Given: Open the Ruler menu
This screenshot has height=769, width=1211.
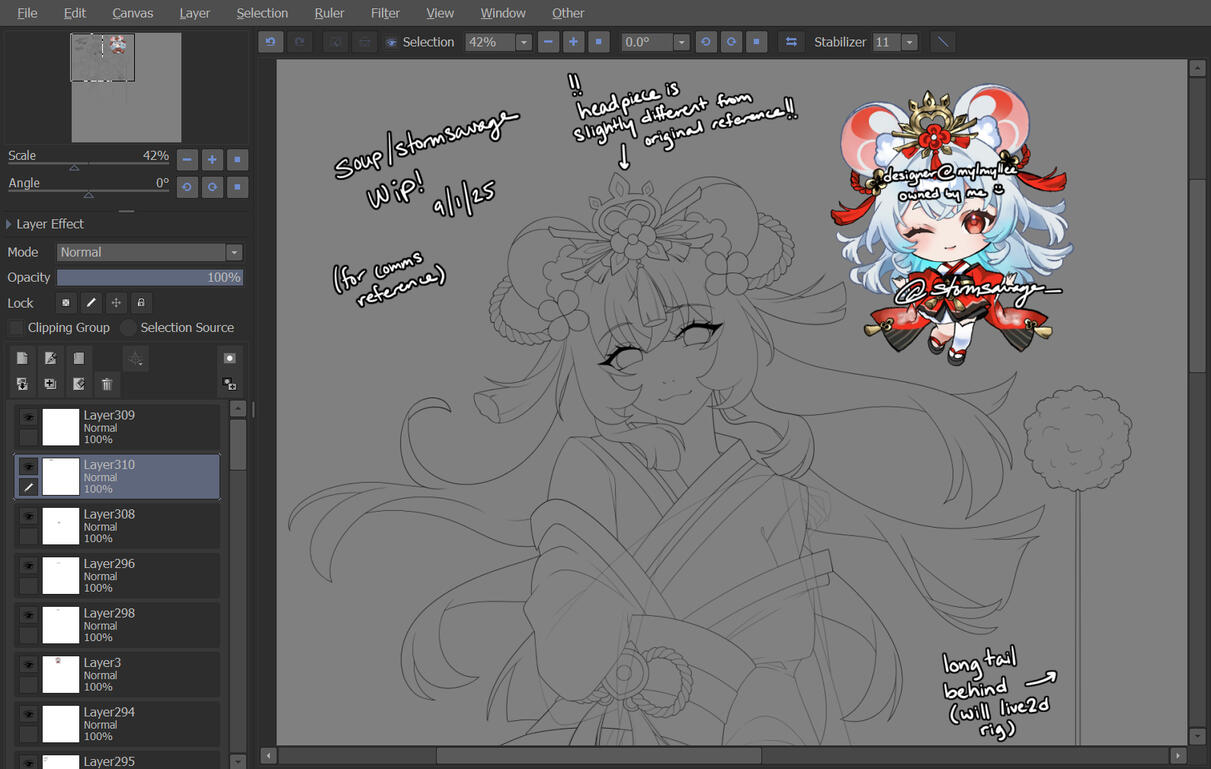Looking at the screenshot, I should [329, 13].
